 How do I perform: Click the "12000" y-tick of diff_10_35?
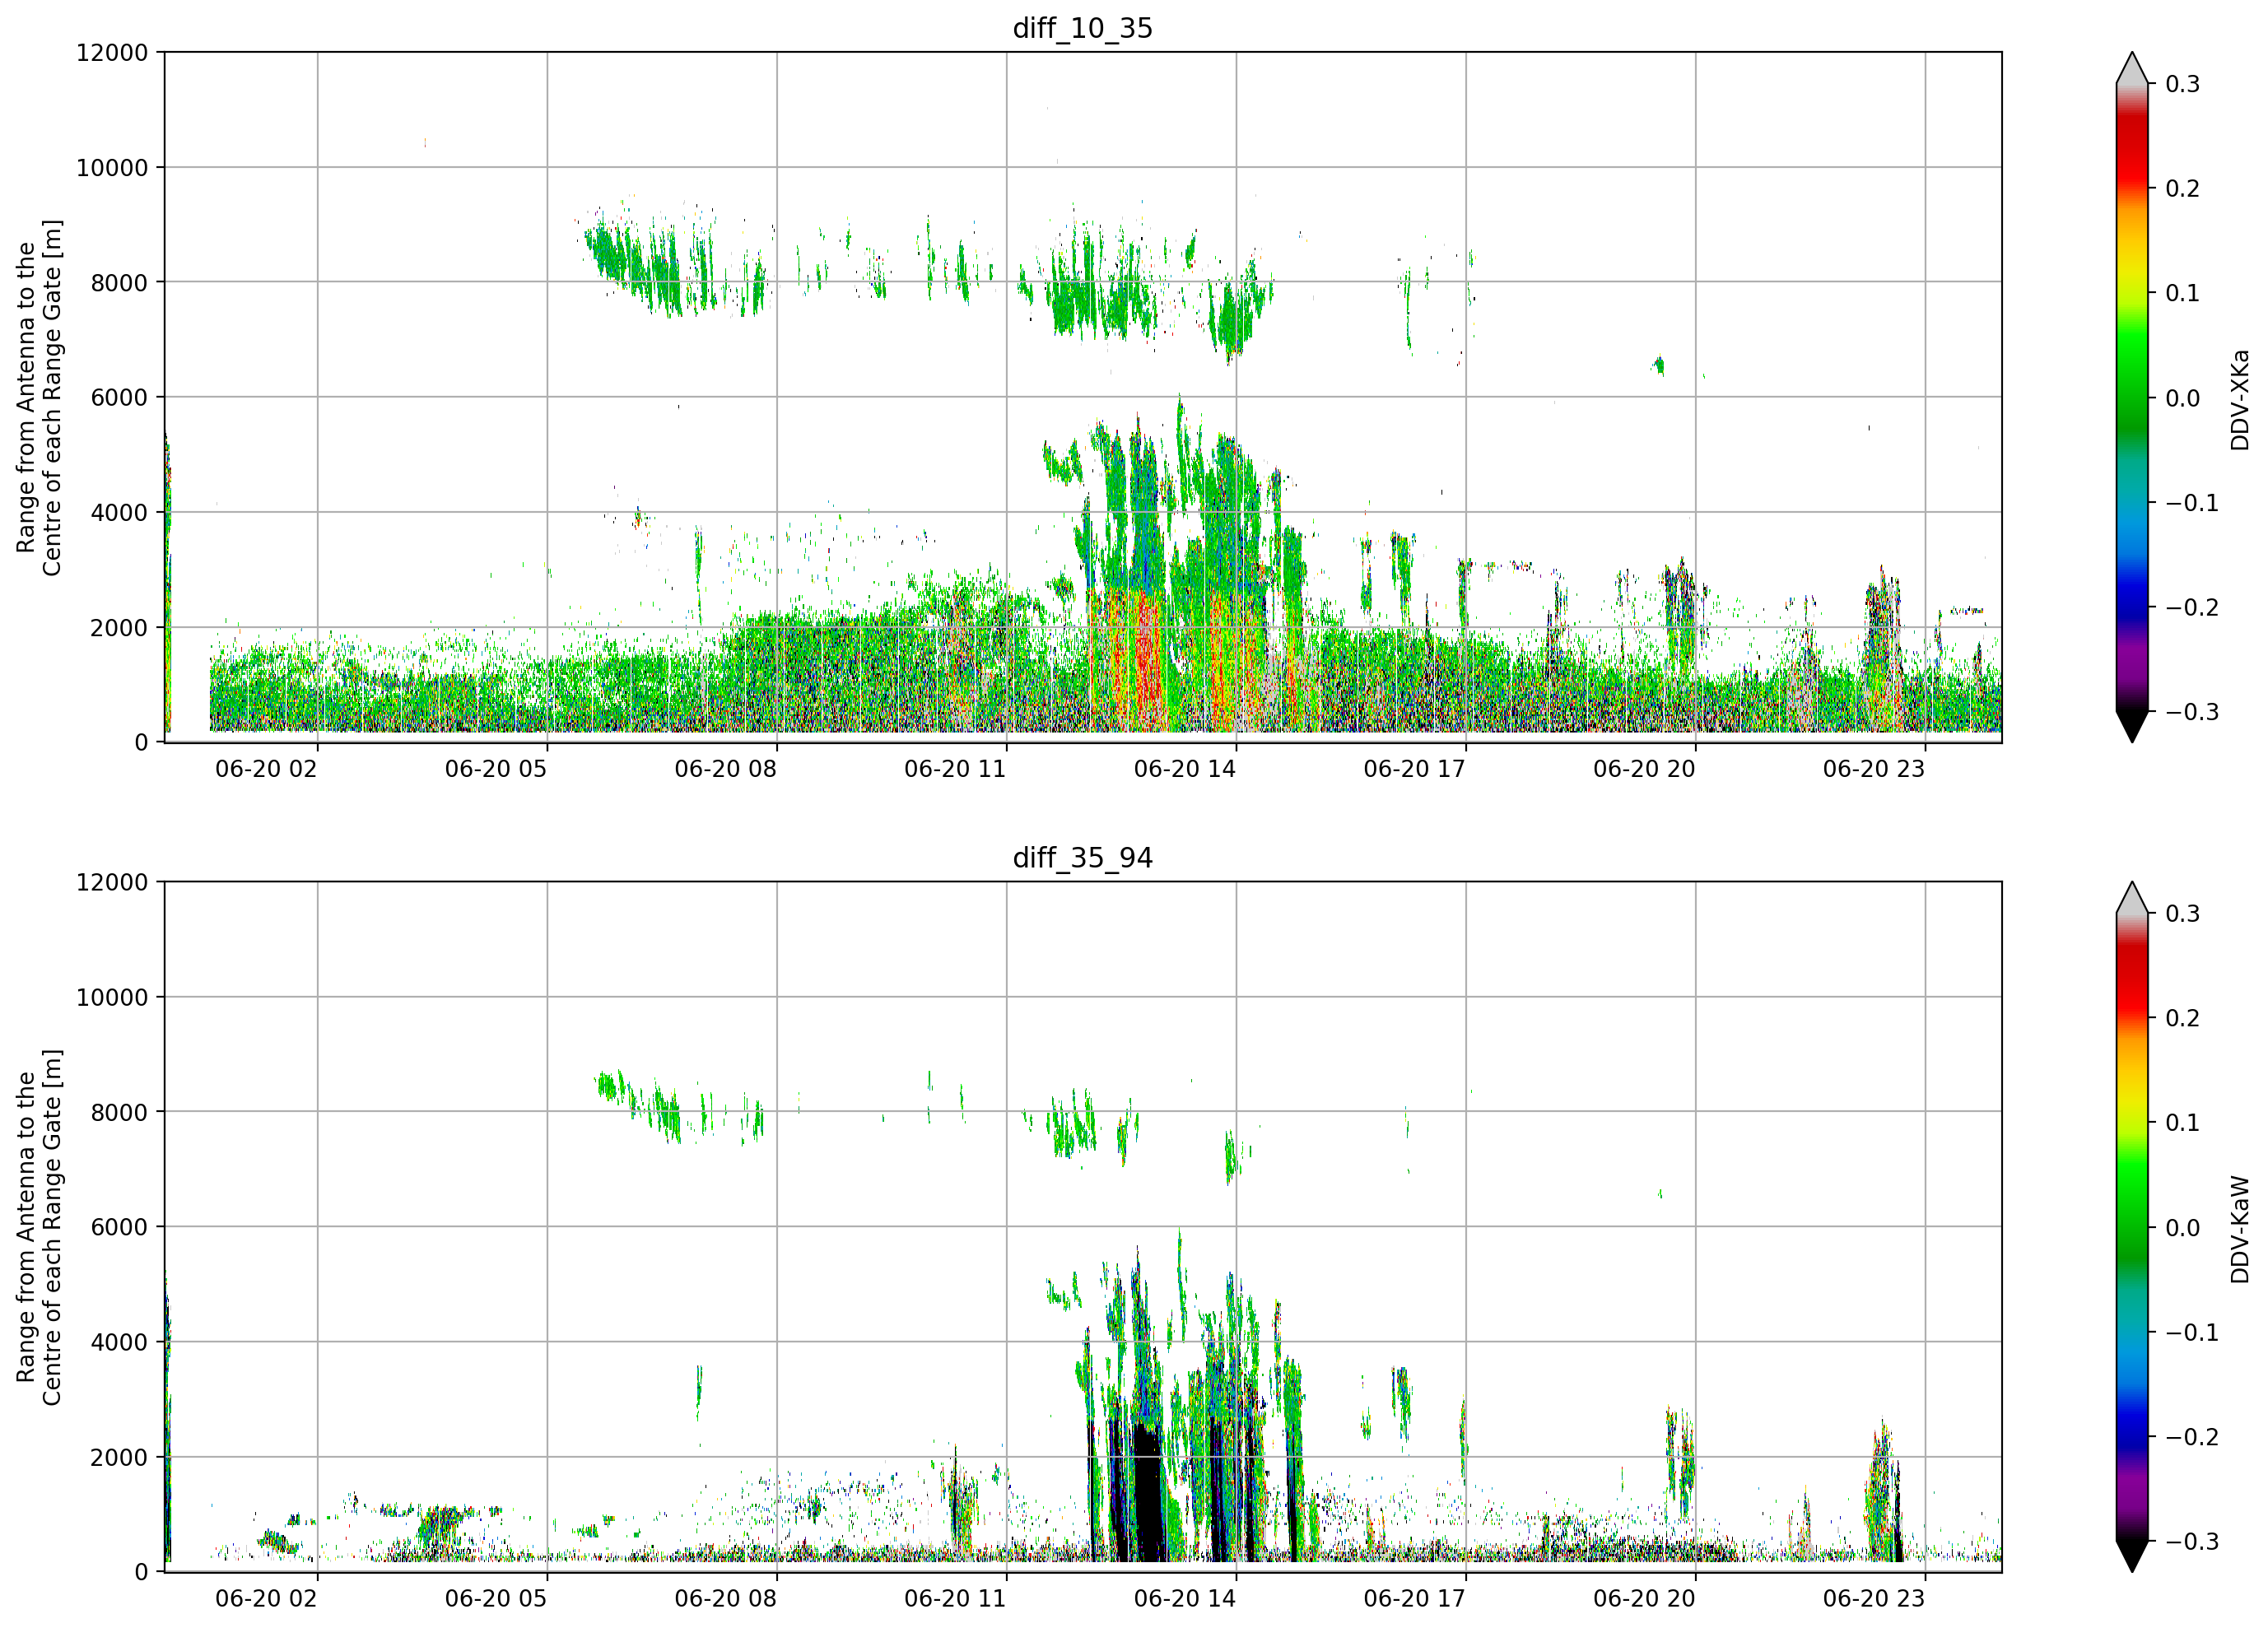tap(112, 53)
